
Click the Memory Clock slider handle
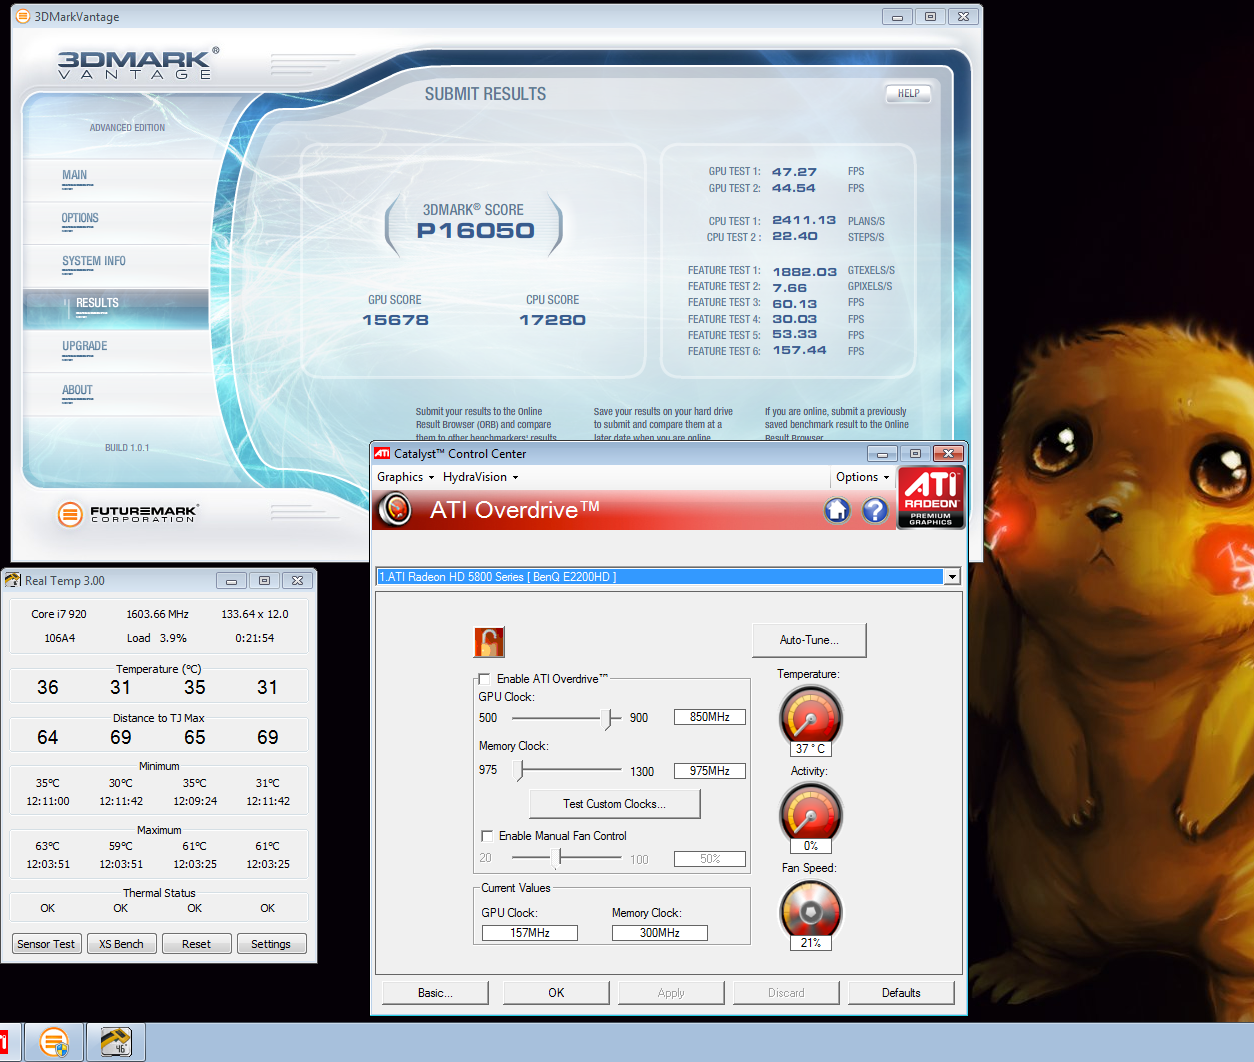pyautogui.click(x=519, y=771)
